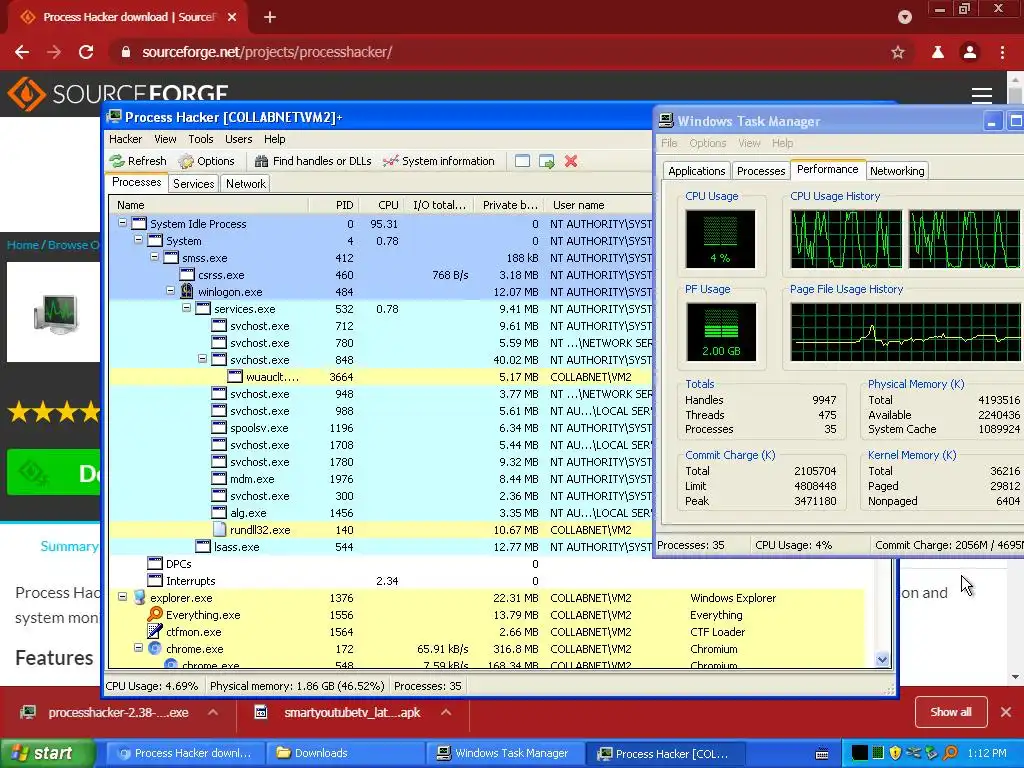Collapse winlogon.exe tree node

coord(170,291)
